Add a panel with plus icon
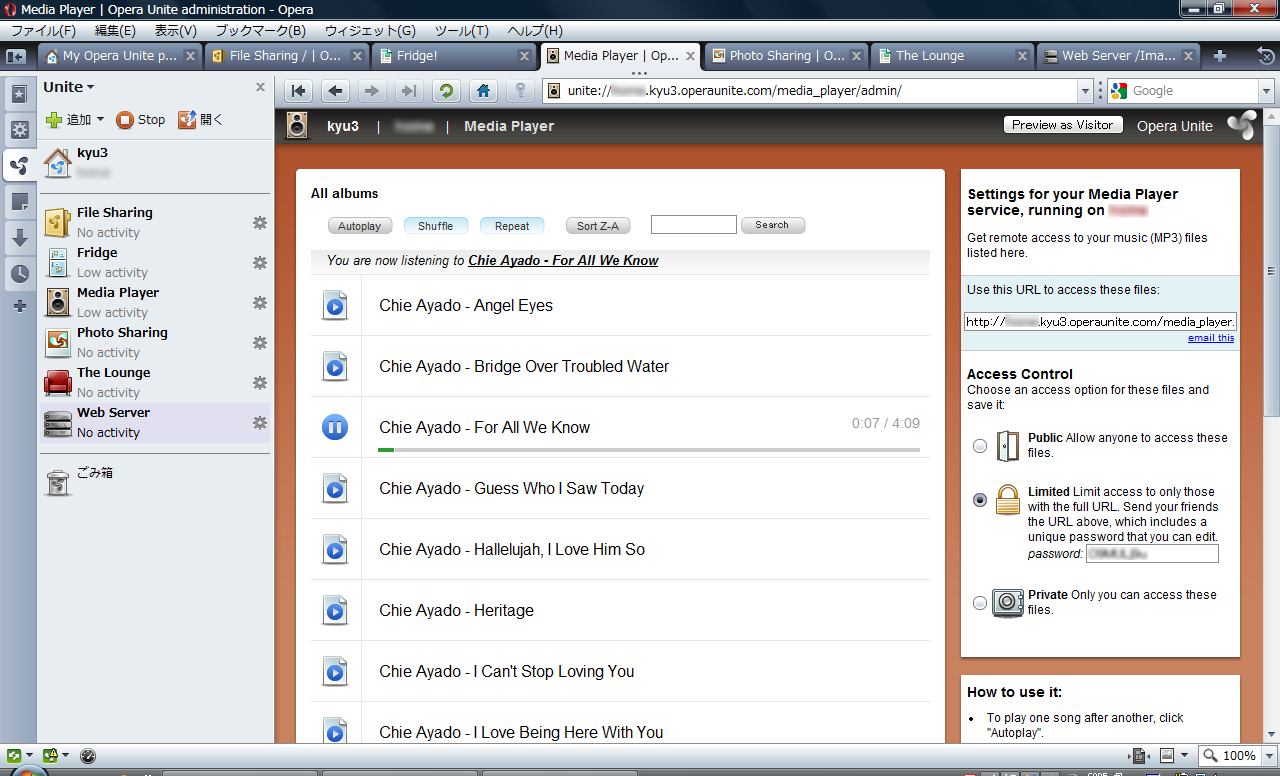Viewport: 1280px width, 776px height. coord(19,306)
